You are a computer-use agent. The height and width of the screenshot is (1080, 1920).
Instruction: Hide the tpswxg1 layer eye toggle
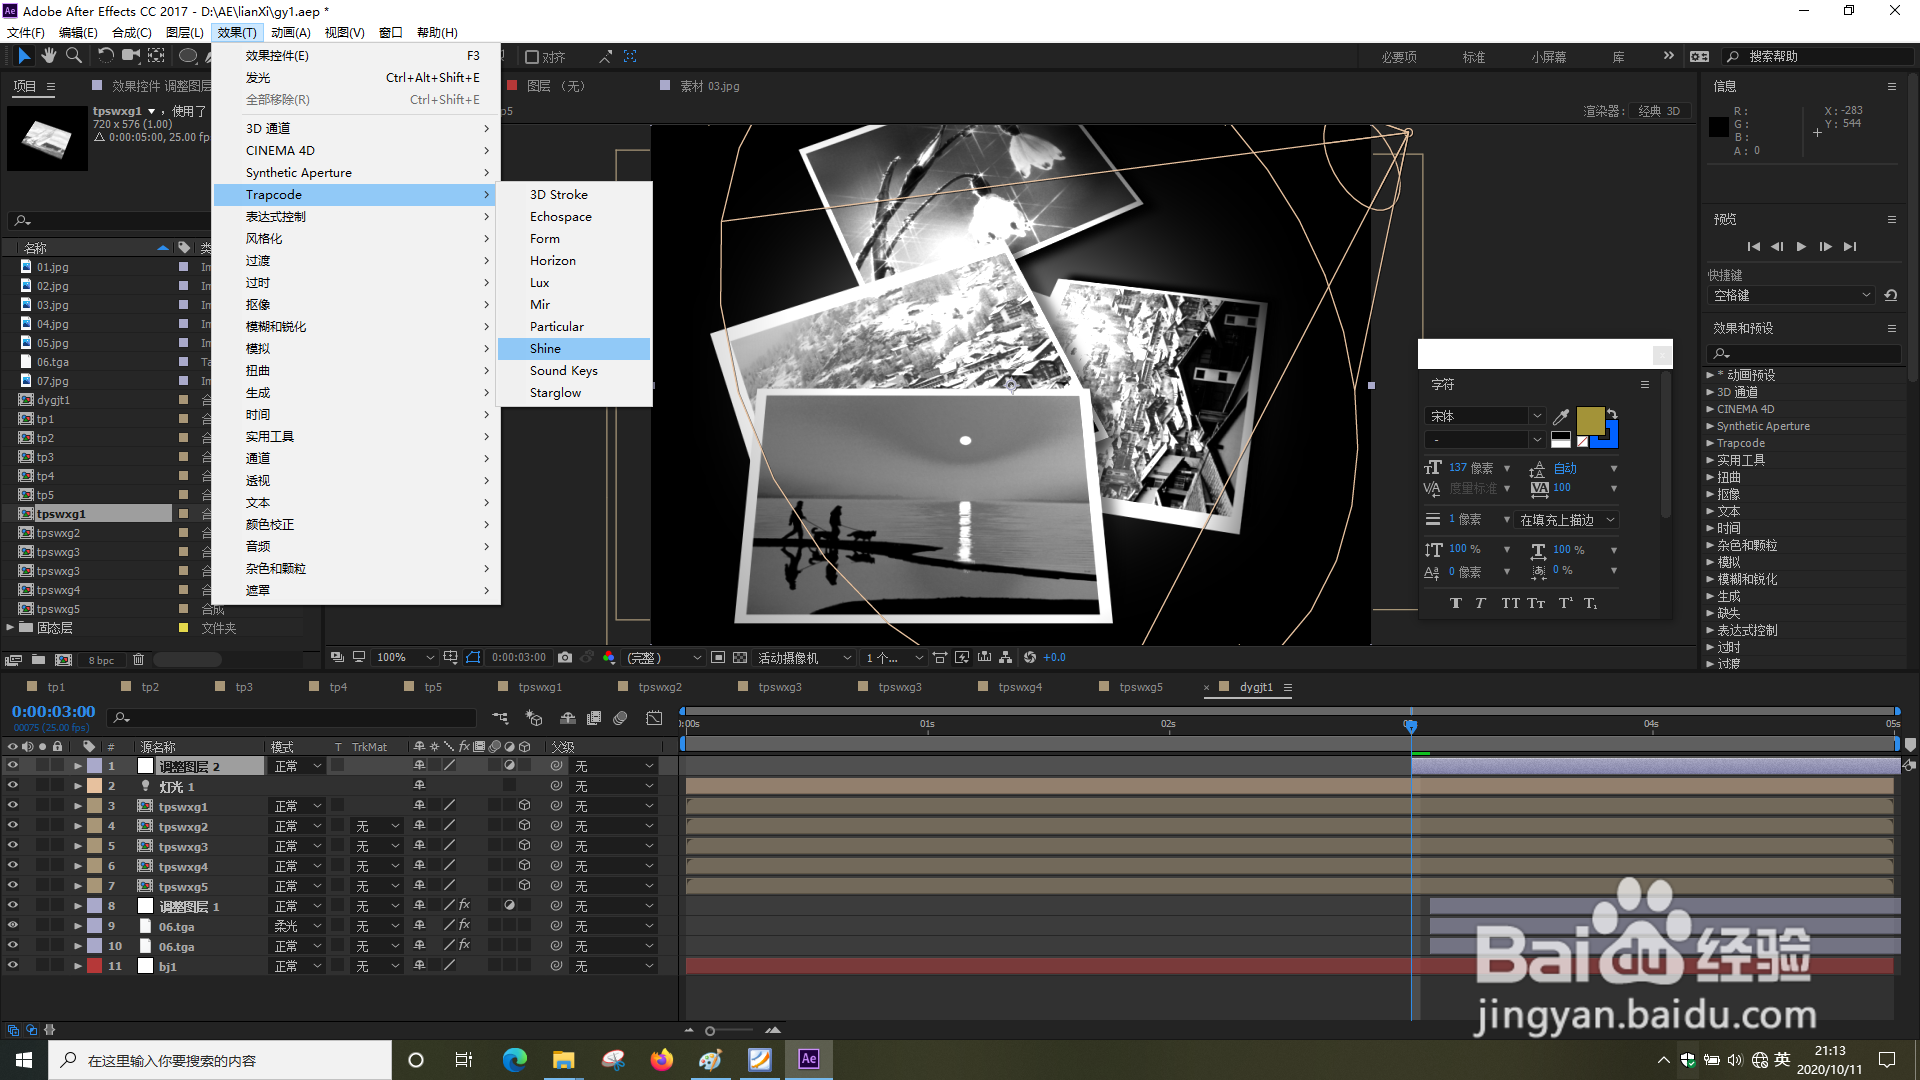pos(13,806)
